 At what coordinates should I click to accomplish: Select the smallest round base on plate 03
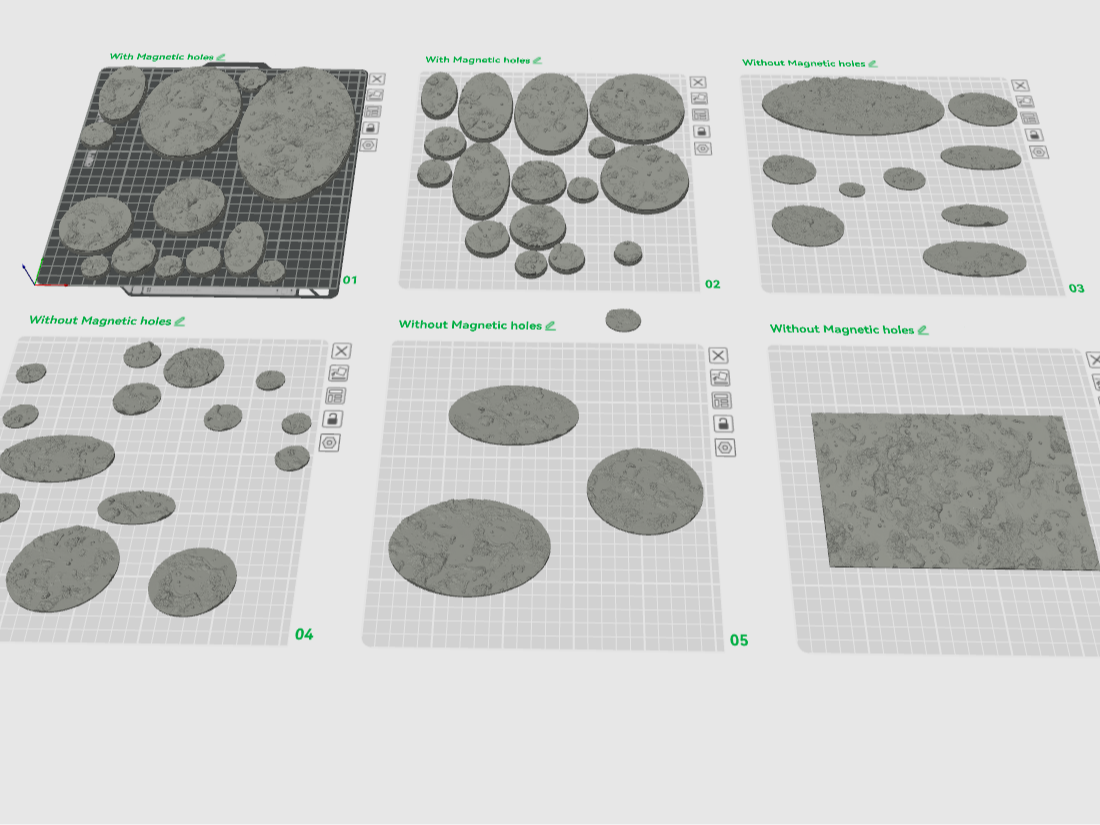click(x=852, y=189)
